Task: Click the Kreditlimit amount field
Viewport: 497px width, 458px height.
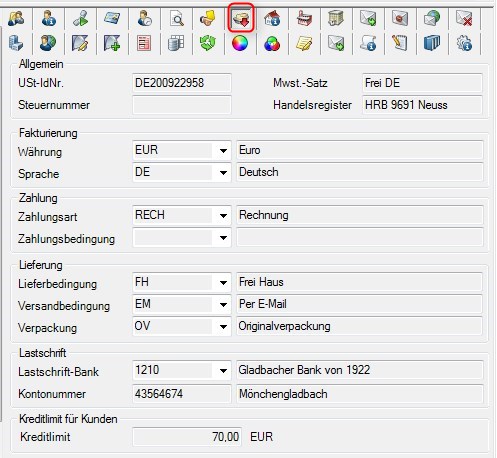Action: 187,437
